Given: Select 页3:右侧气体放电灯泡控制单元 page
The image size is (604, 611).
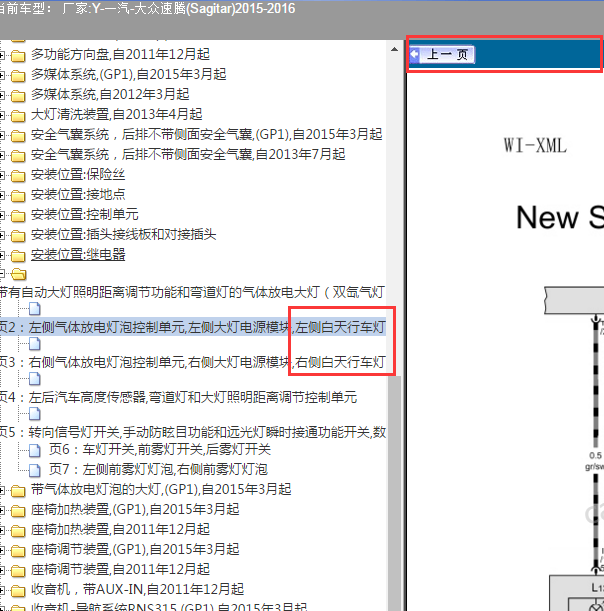Looking at the screenshot, I should [x=193, y=362].
